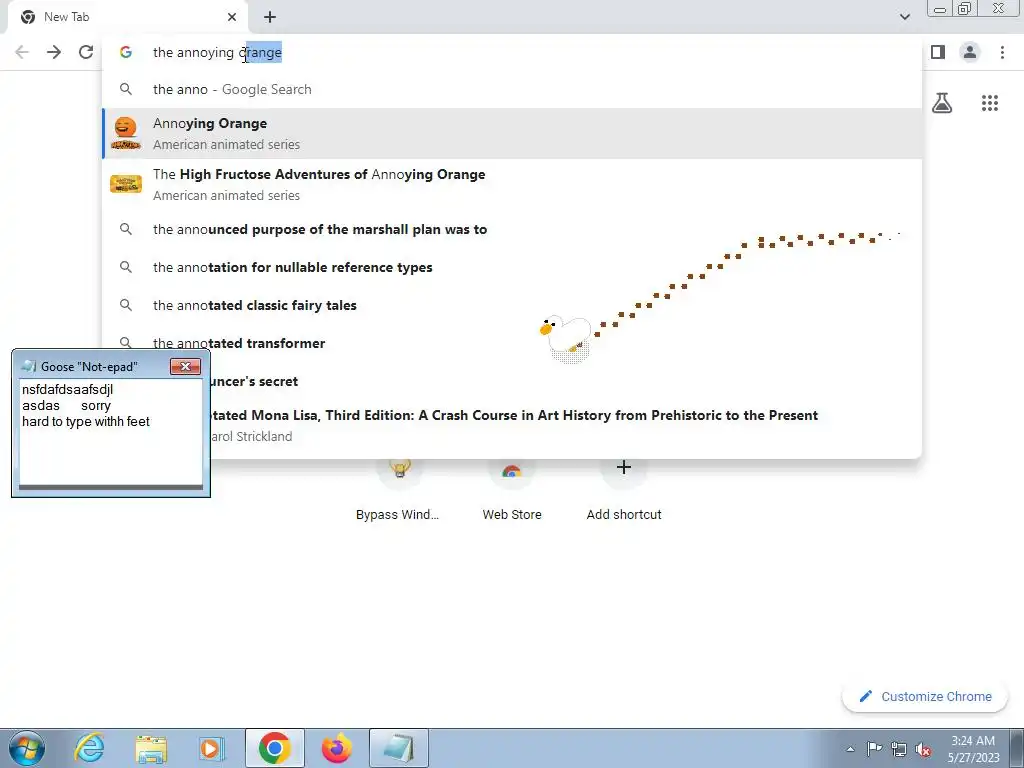The image size is (1024, 768).
Task: Reload the page with the refresh icon
Action: click(x=86, y=52)
